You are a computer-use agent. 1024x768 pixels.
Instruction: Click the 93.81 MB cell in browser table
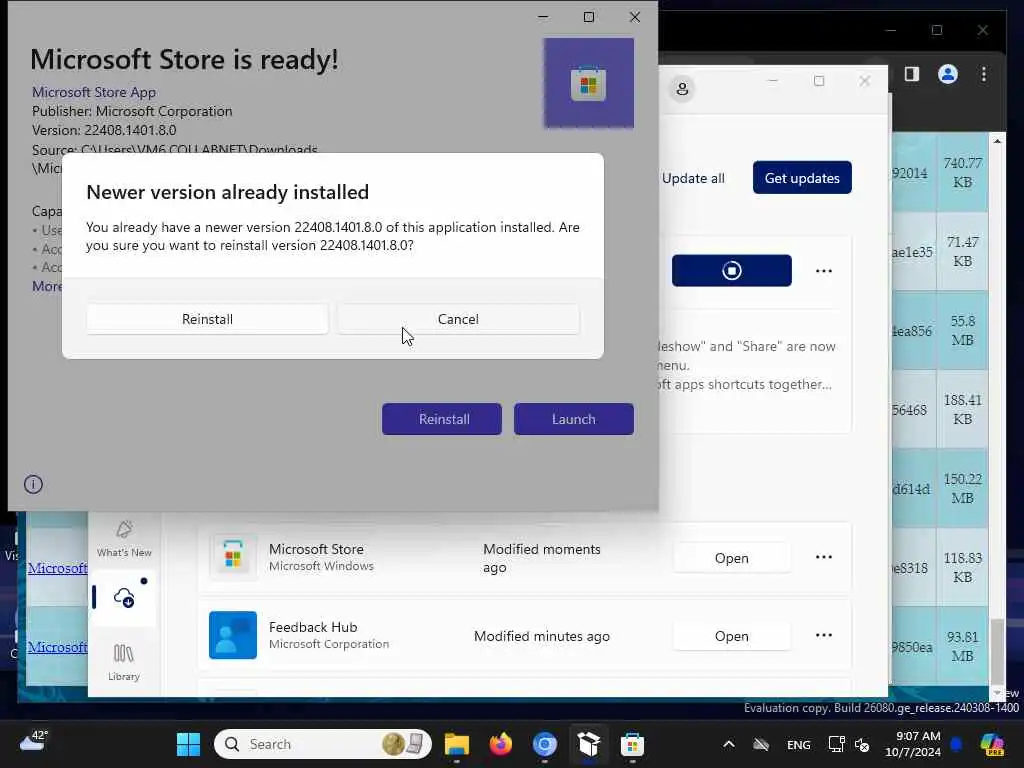click(963, 647)
